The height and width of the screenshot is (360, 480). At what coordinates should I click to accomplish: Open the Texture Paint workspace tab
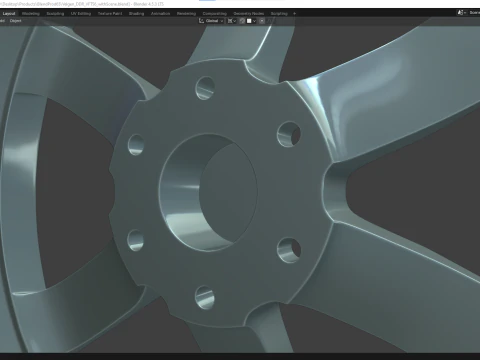(110, 13)
